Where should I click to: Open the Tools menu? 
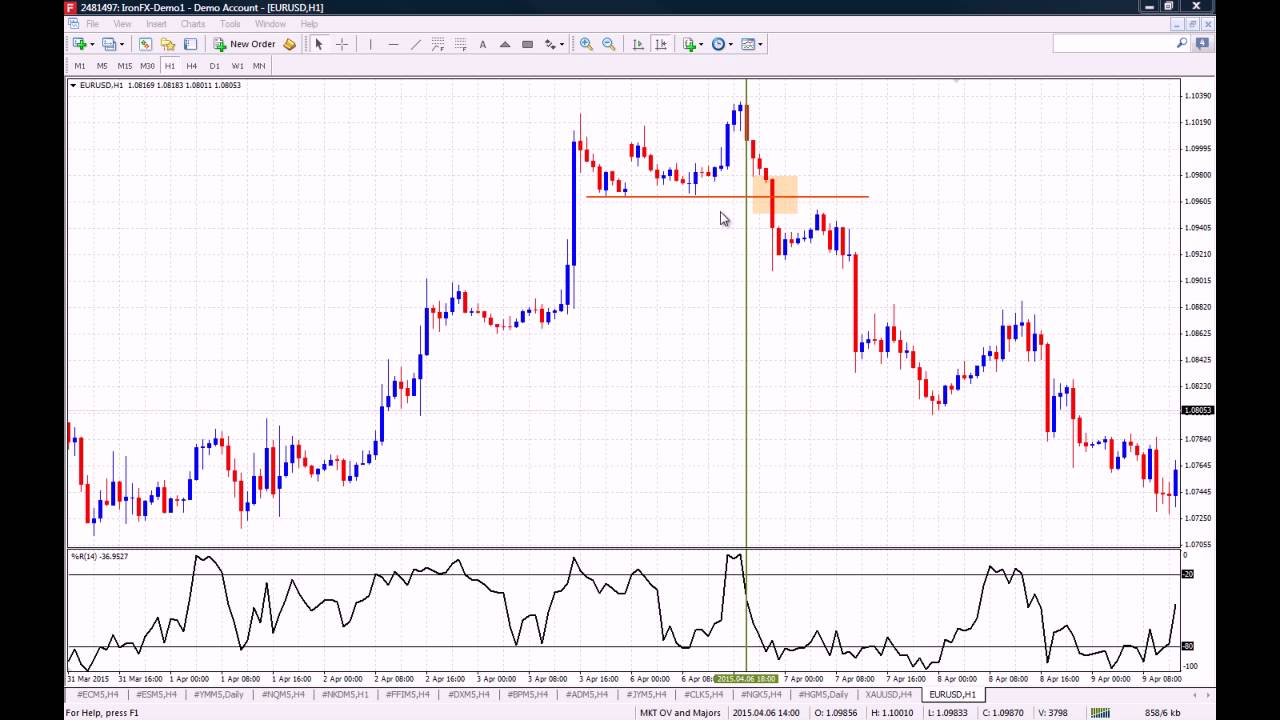point(230,24)
